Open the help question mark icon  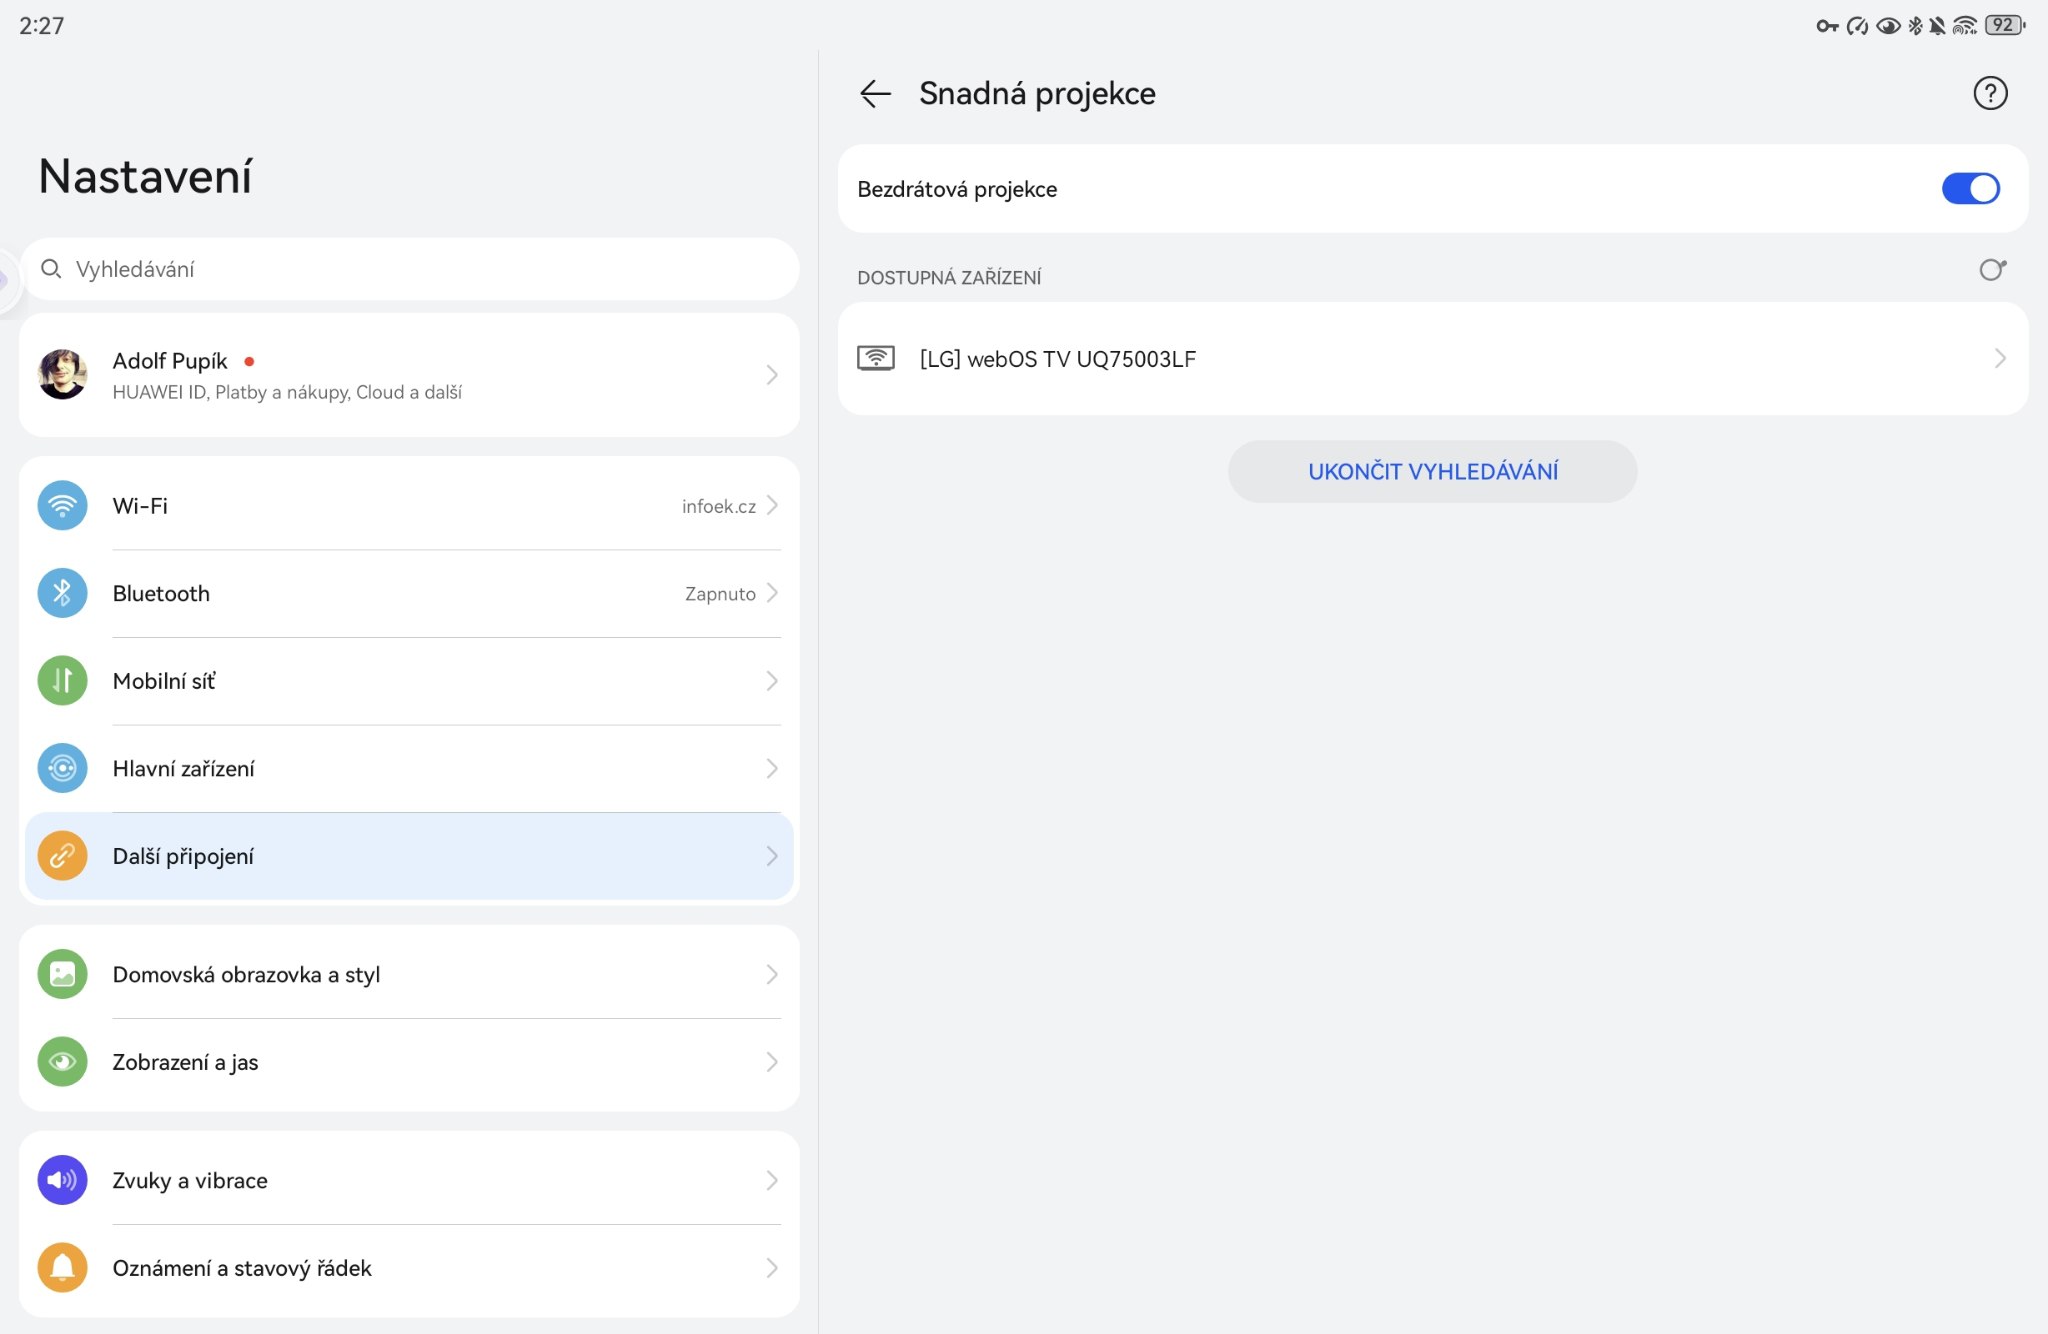coord(1990,93)
